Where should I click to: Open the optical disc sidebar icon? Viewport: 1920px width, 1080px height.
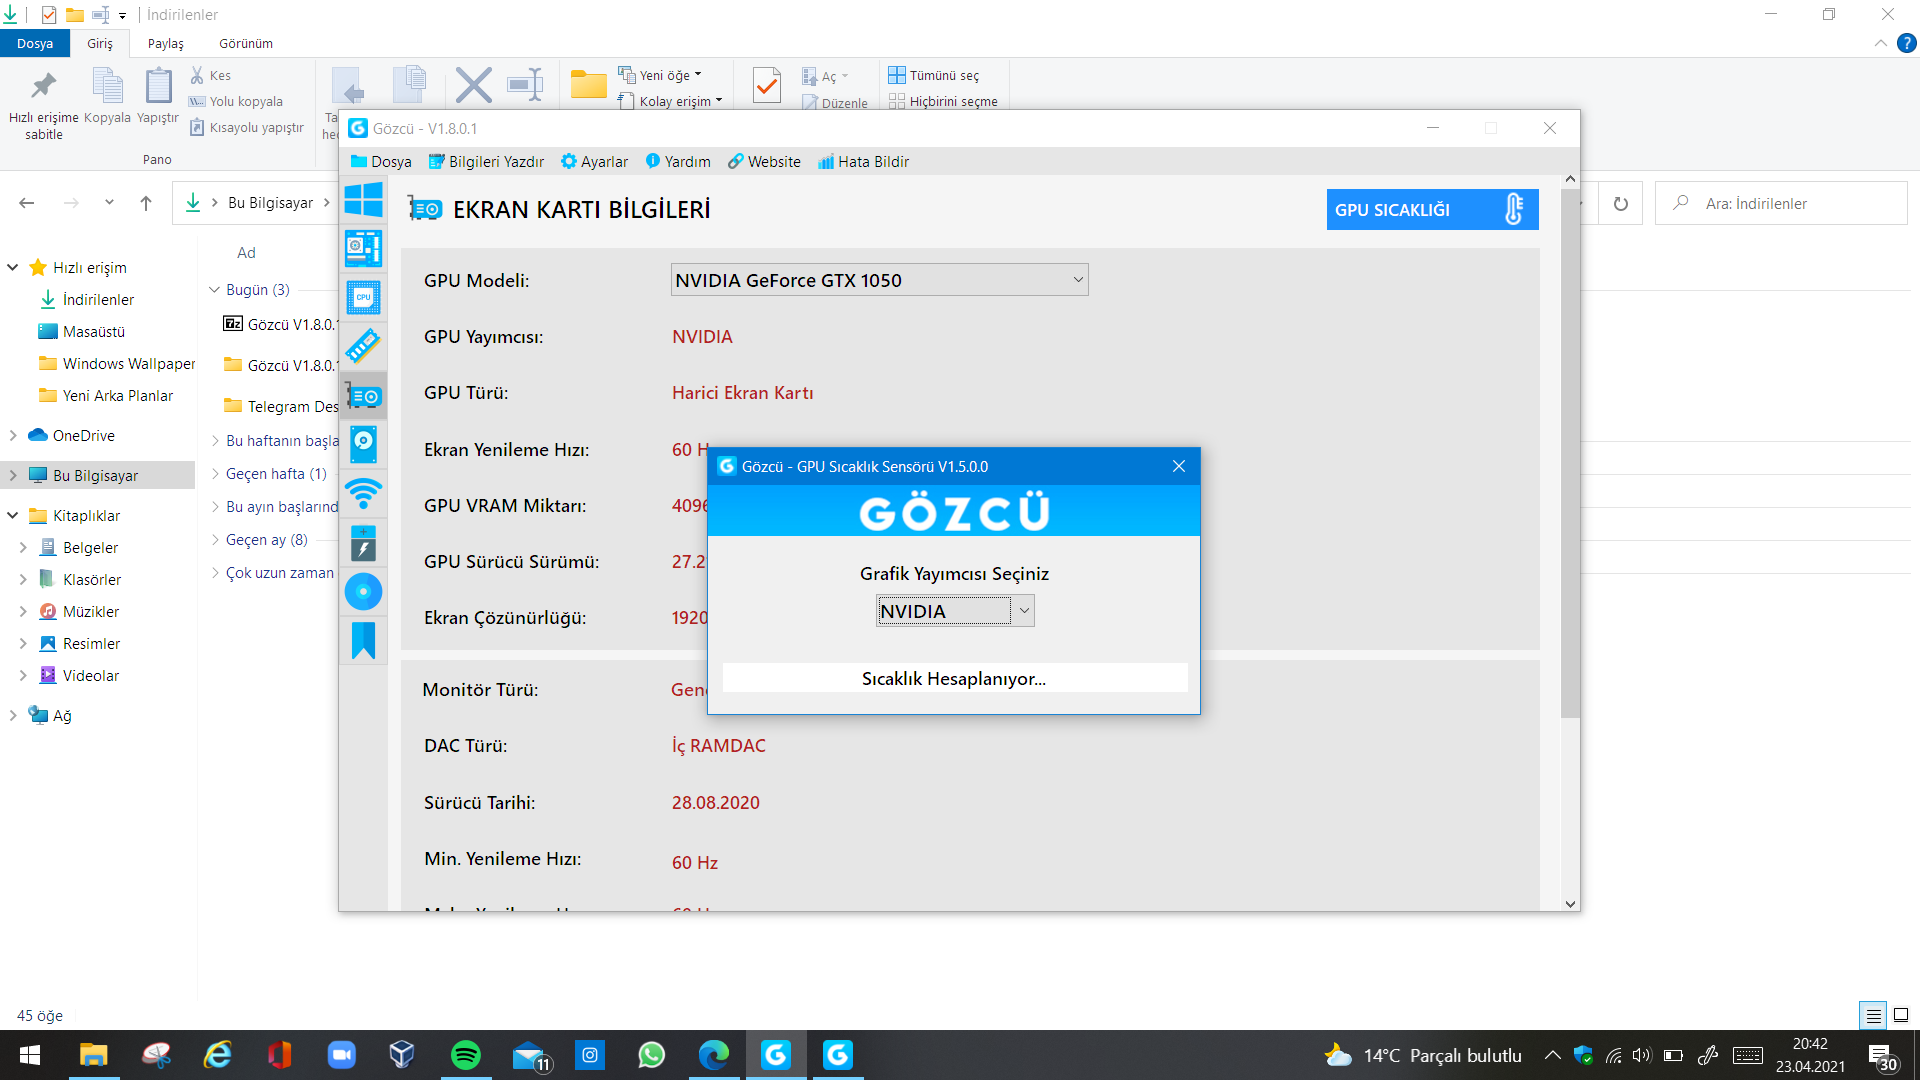click(x=363, y=591)
